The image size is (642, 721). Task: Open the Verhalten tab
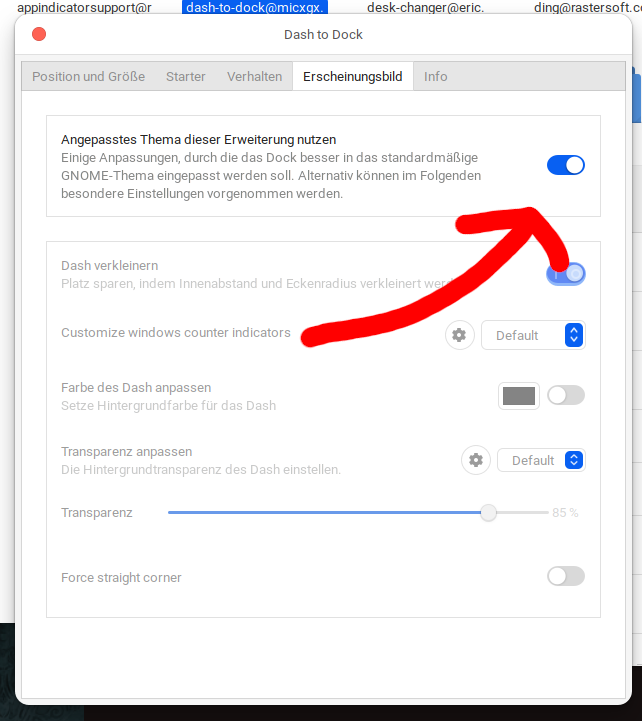point(254,76)
